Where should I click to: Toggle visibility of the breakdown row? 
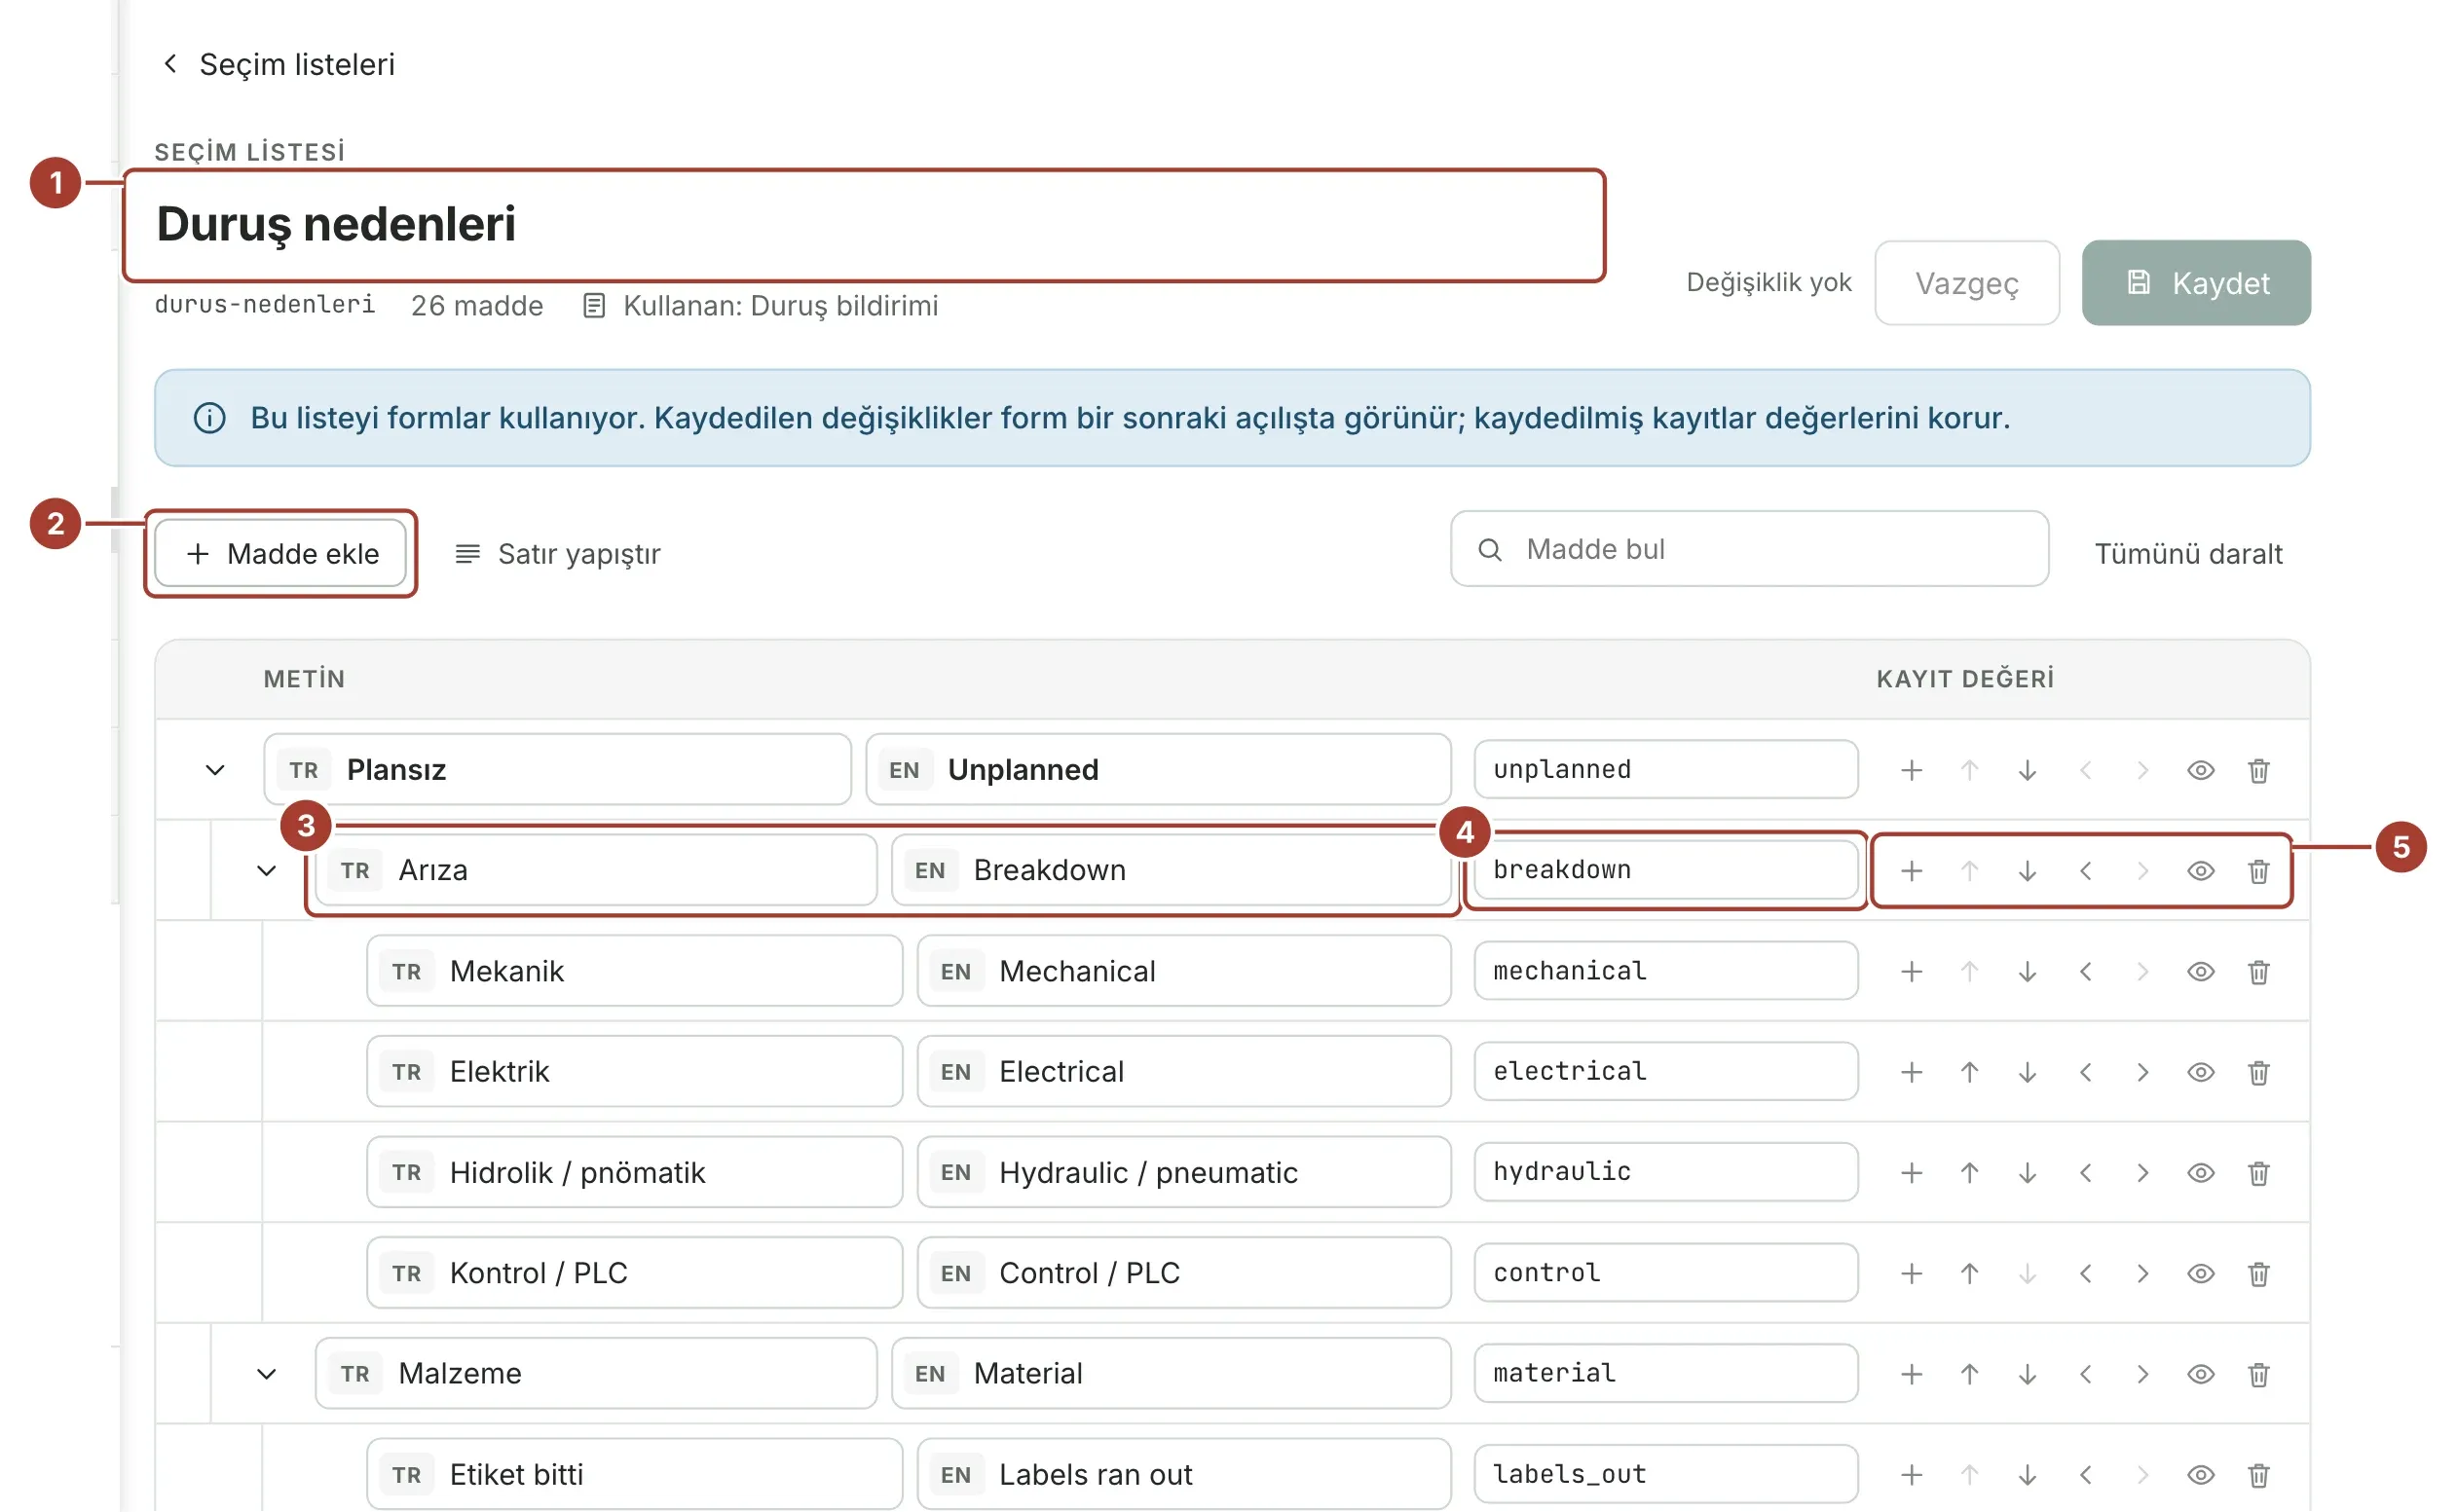pyautogui.click(x=2200, y=871)
